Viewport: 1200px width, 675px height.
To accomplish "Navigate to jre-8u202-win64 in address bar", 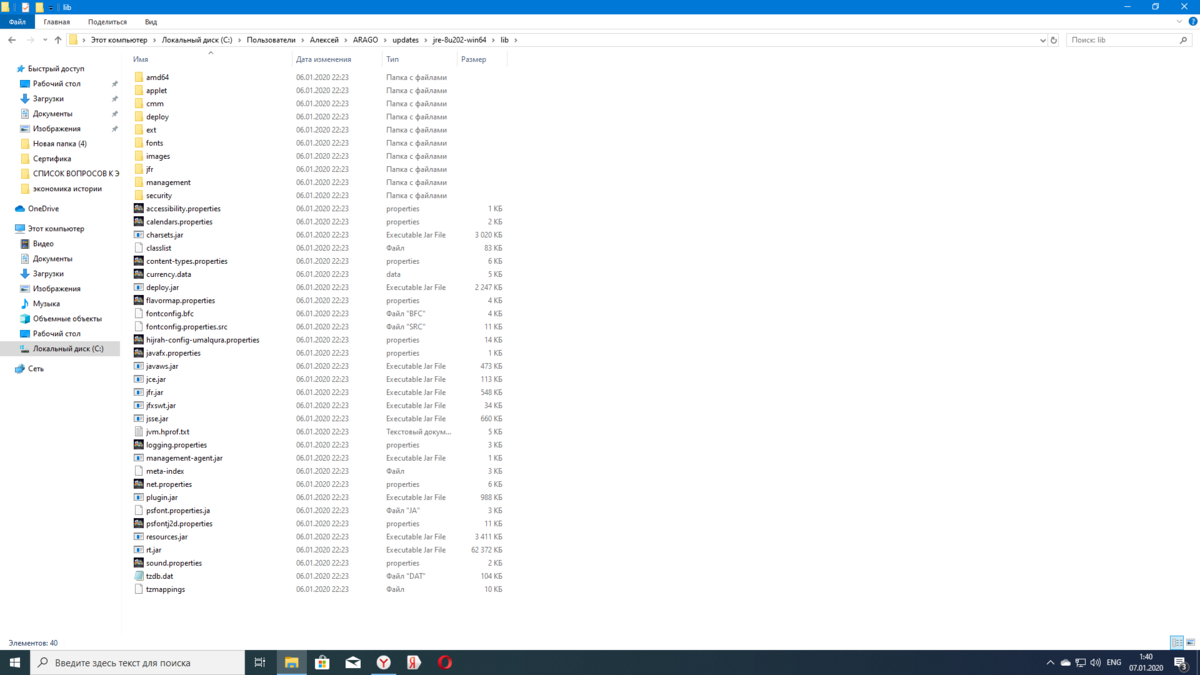I will click(459, 40).
